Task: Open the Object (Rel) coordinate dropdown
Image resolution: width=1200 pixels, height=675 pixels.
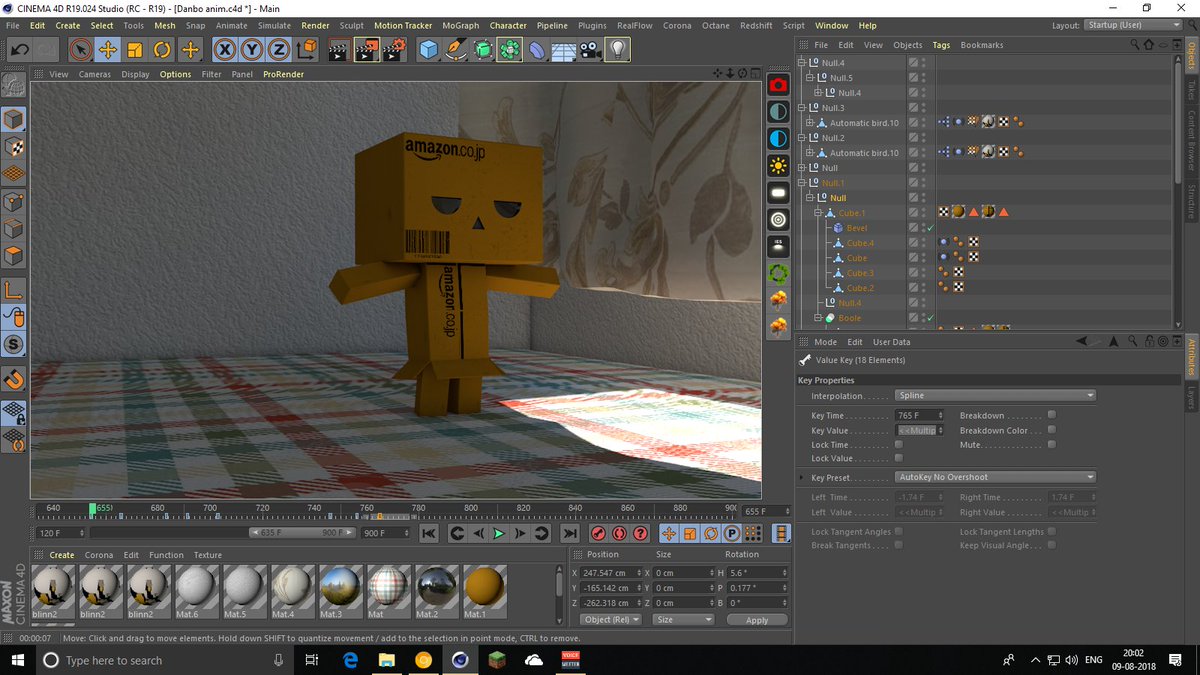Action: pyautogui.click(x=610, y=620)
